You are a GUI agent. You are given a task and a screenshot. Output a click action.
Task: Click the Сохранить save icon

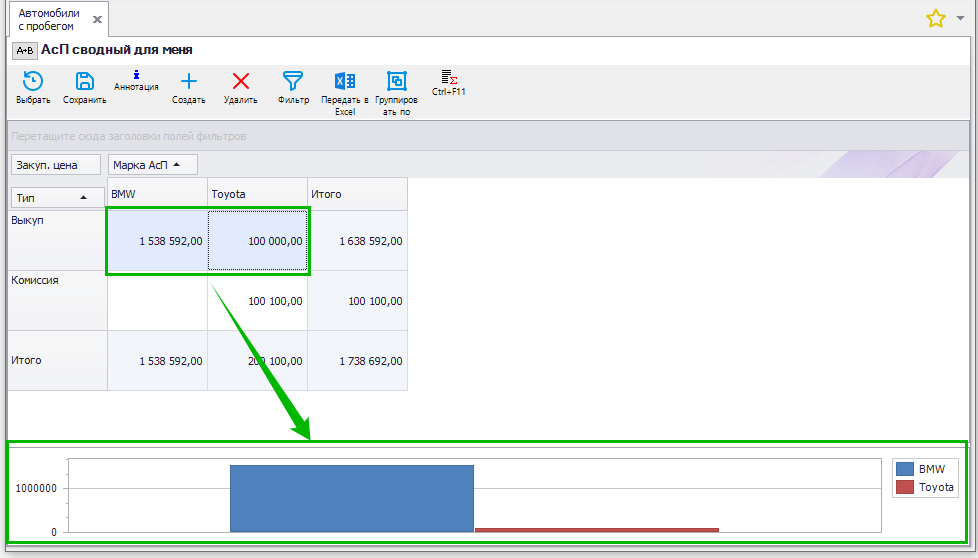pyautogui.click(x=85, y=82)
